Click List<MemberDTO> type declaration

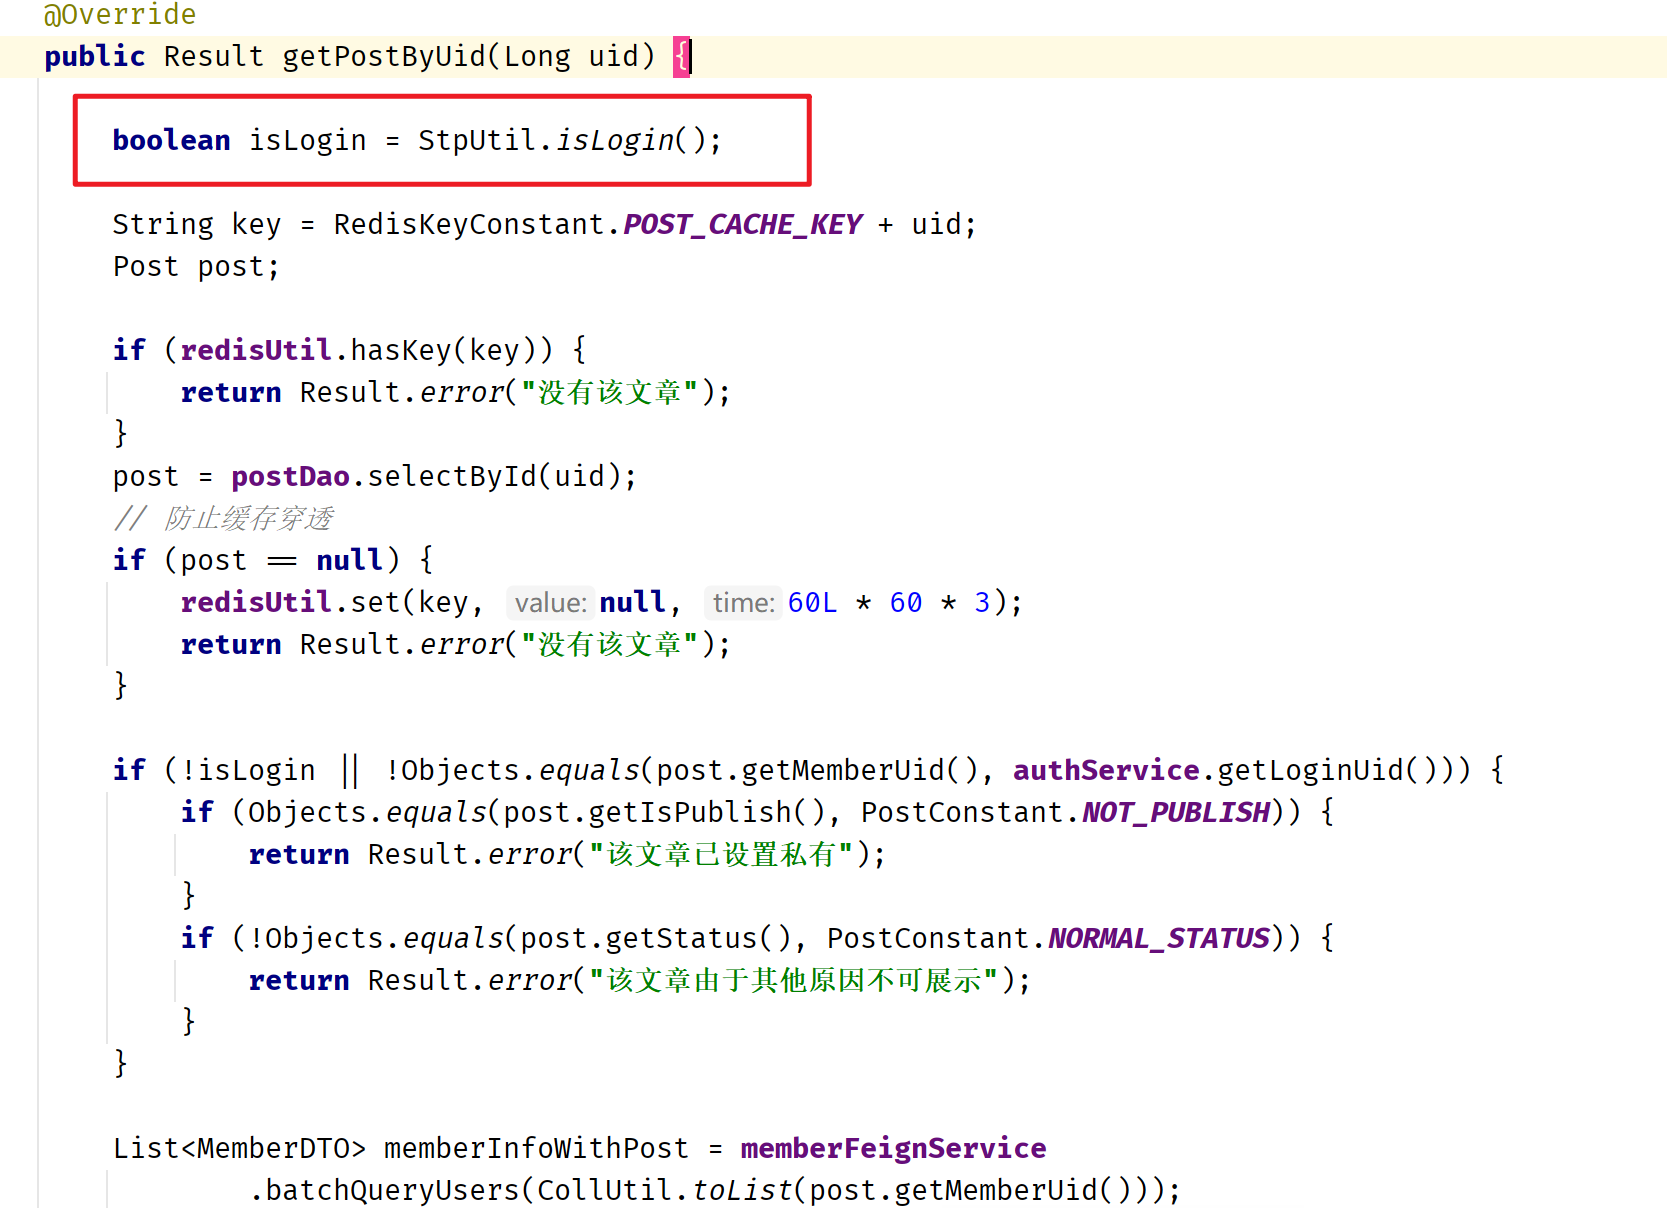[239, 1148]
